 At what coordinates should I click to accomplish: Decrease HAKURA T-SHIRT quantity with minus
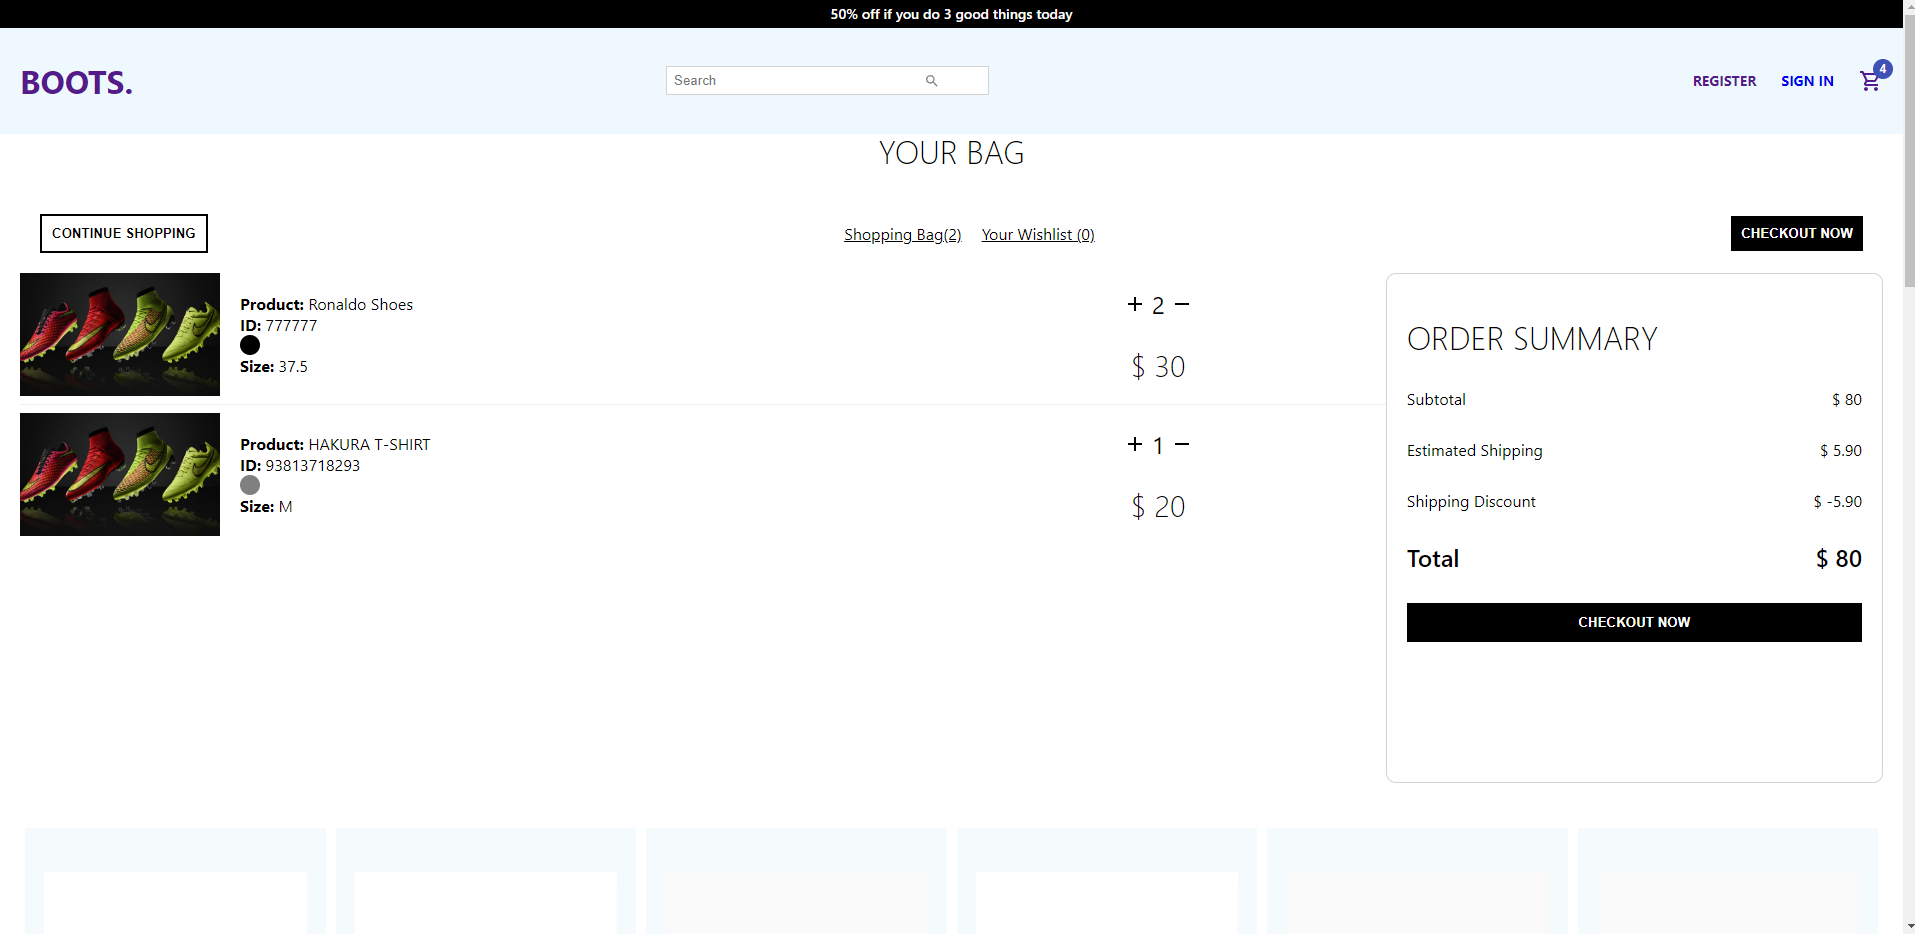click(1183, 444)
